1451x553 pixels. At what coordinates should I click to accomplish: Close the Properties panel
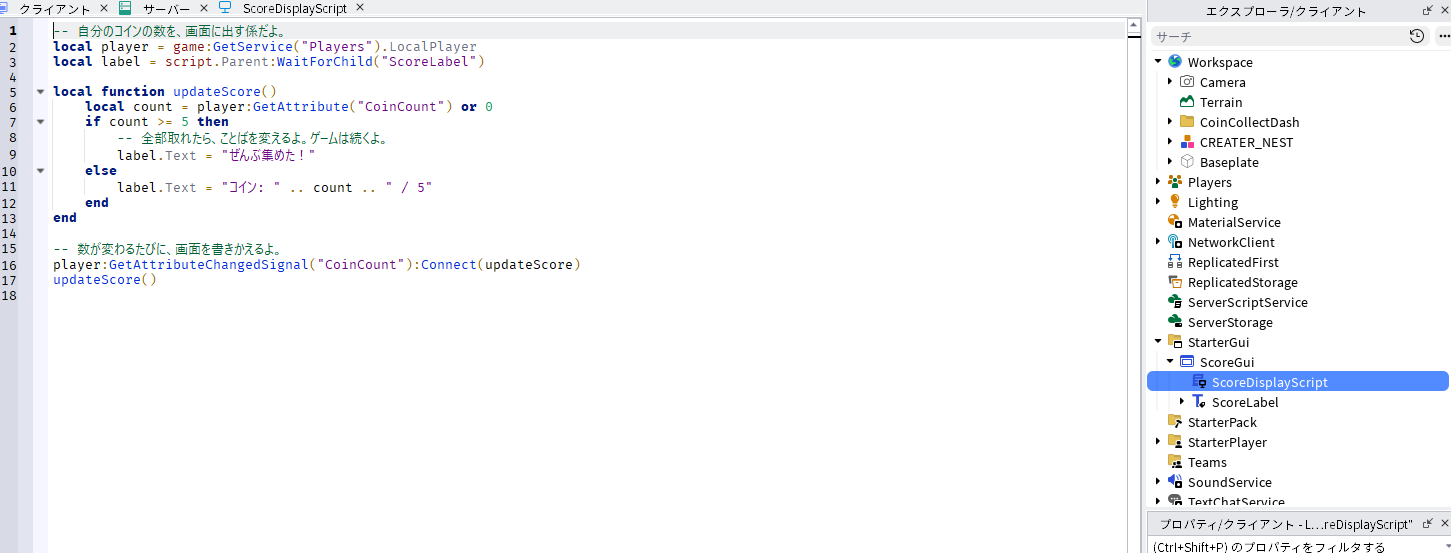point(1443,524)
